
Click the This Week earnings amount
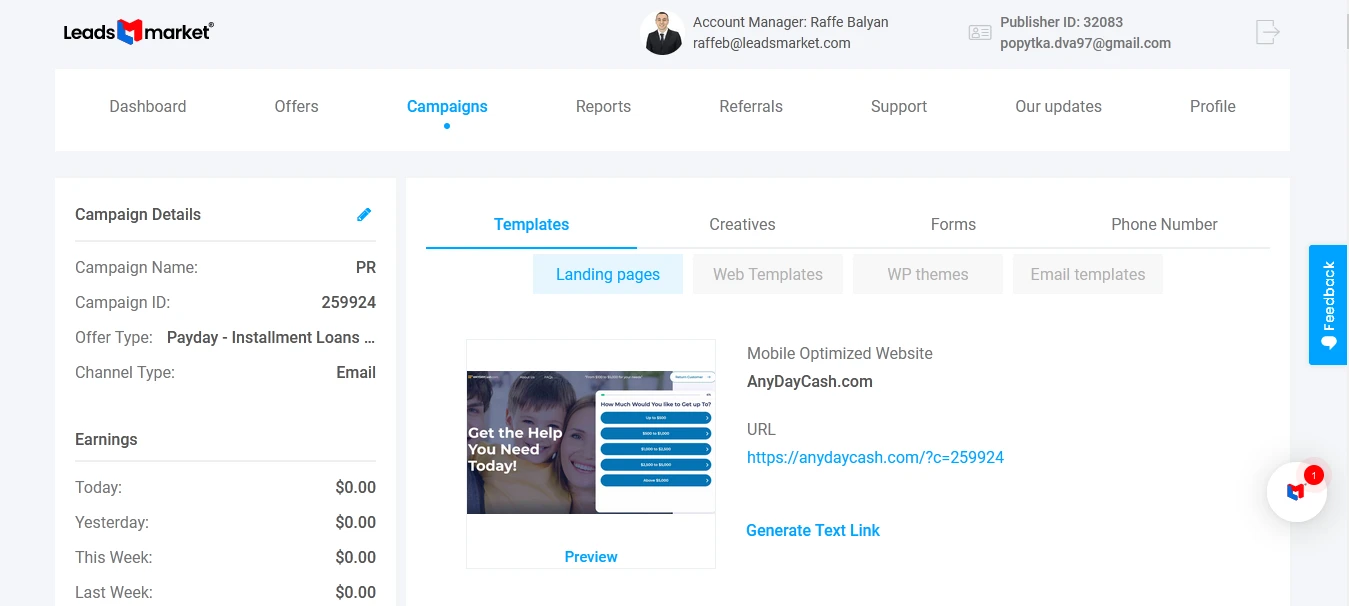tap(356, 557)
